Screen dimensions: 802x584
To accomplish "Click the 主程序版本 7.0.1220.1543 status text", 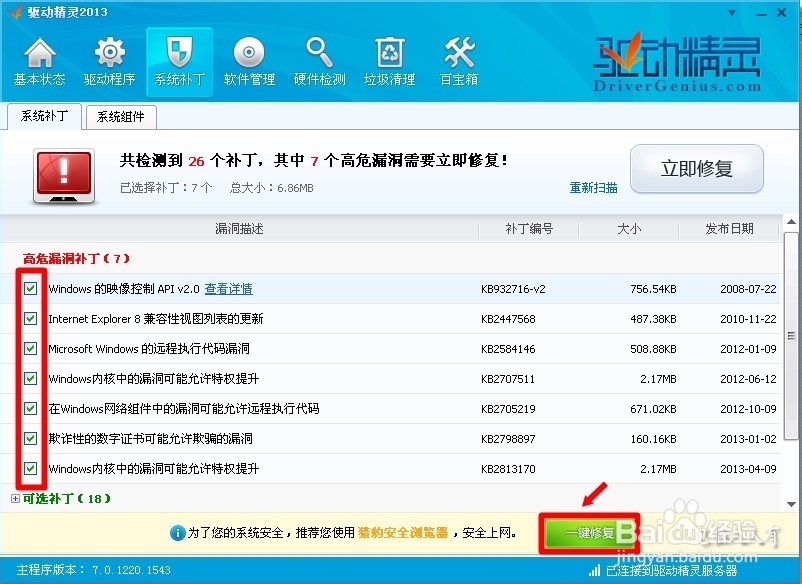I will (94, 570).
